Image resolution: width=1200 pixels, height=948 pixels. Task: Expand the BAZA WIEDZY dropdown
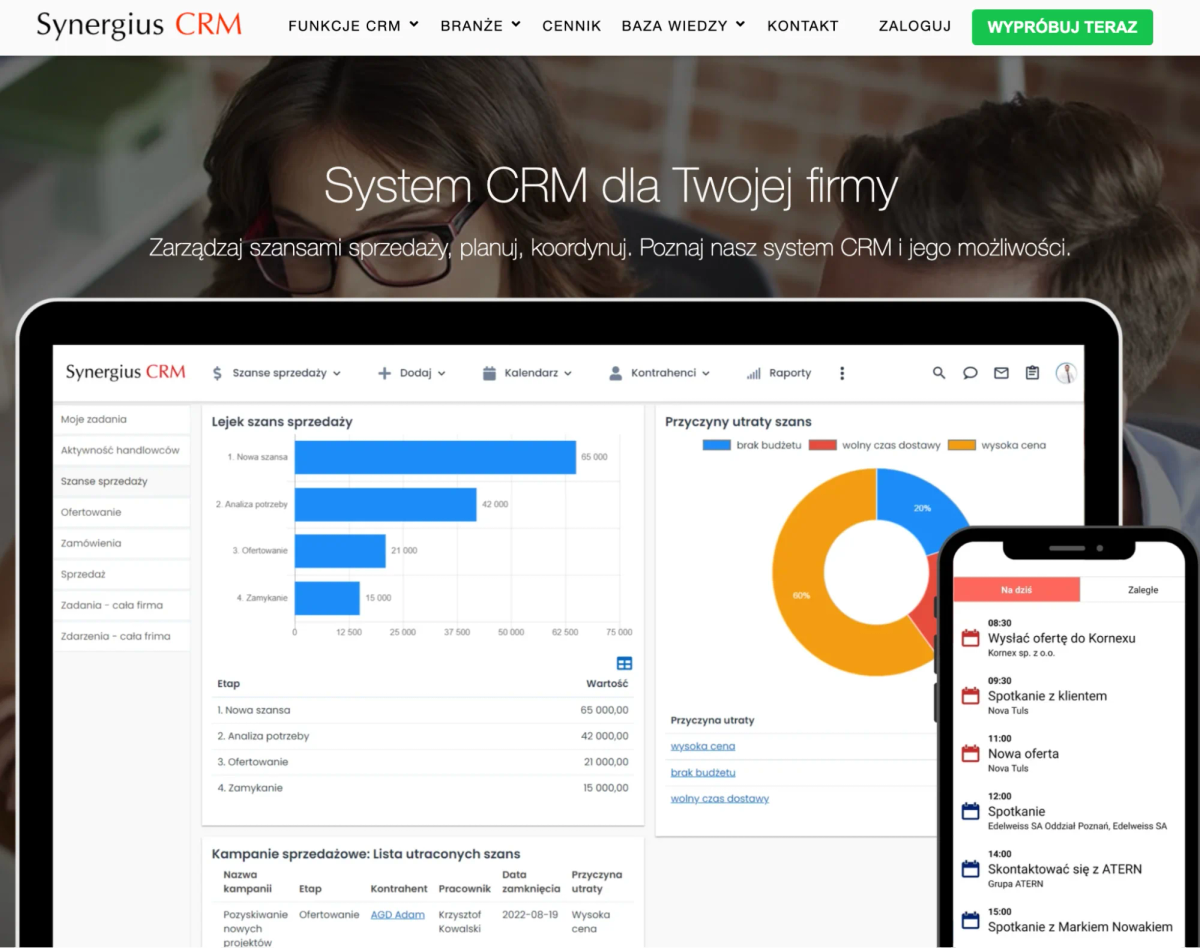coord(684,26)
